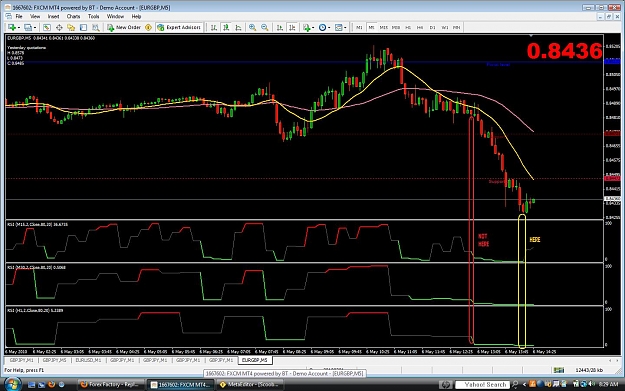This screenshot has height=391, width=625.
Task: Open the Strategy Tester icon
Action: click(96, 28)
